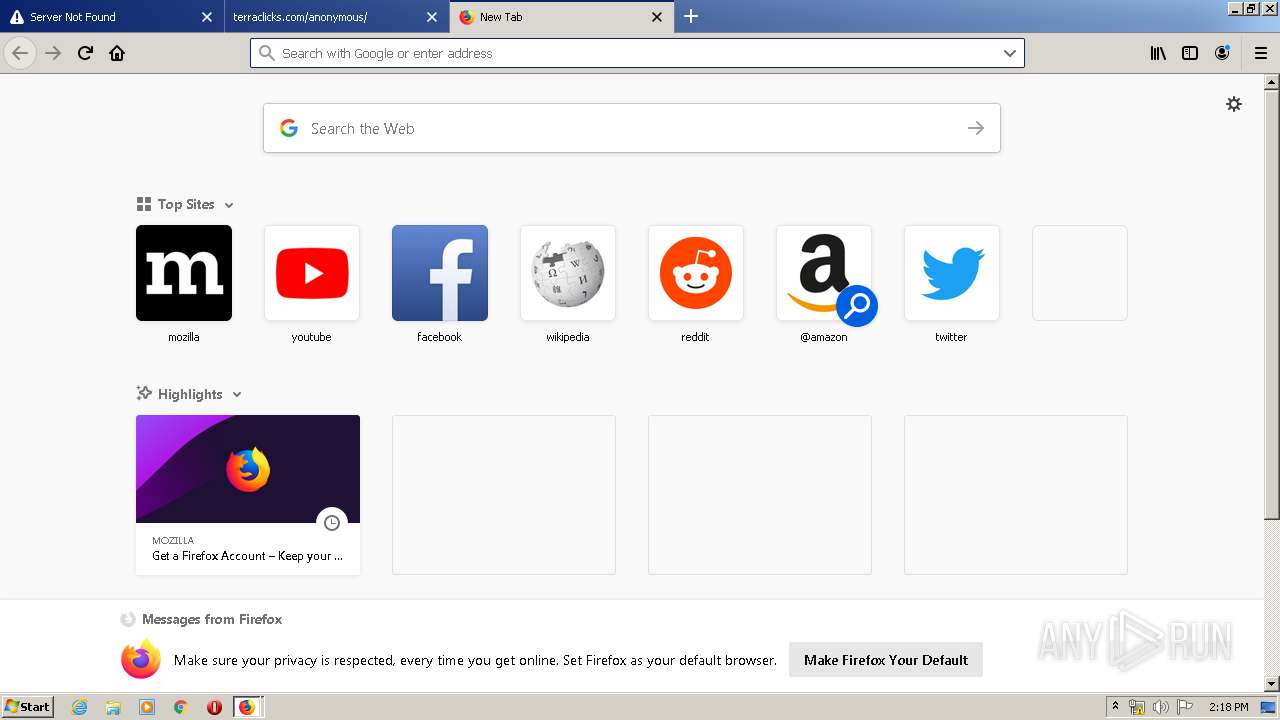Click Make Firefox Your Default button

point(886,660)
